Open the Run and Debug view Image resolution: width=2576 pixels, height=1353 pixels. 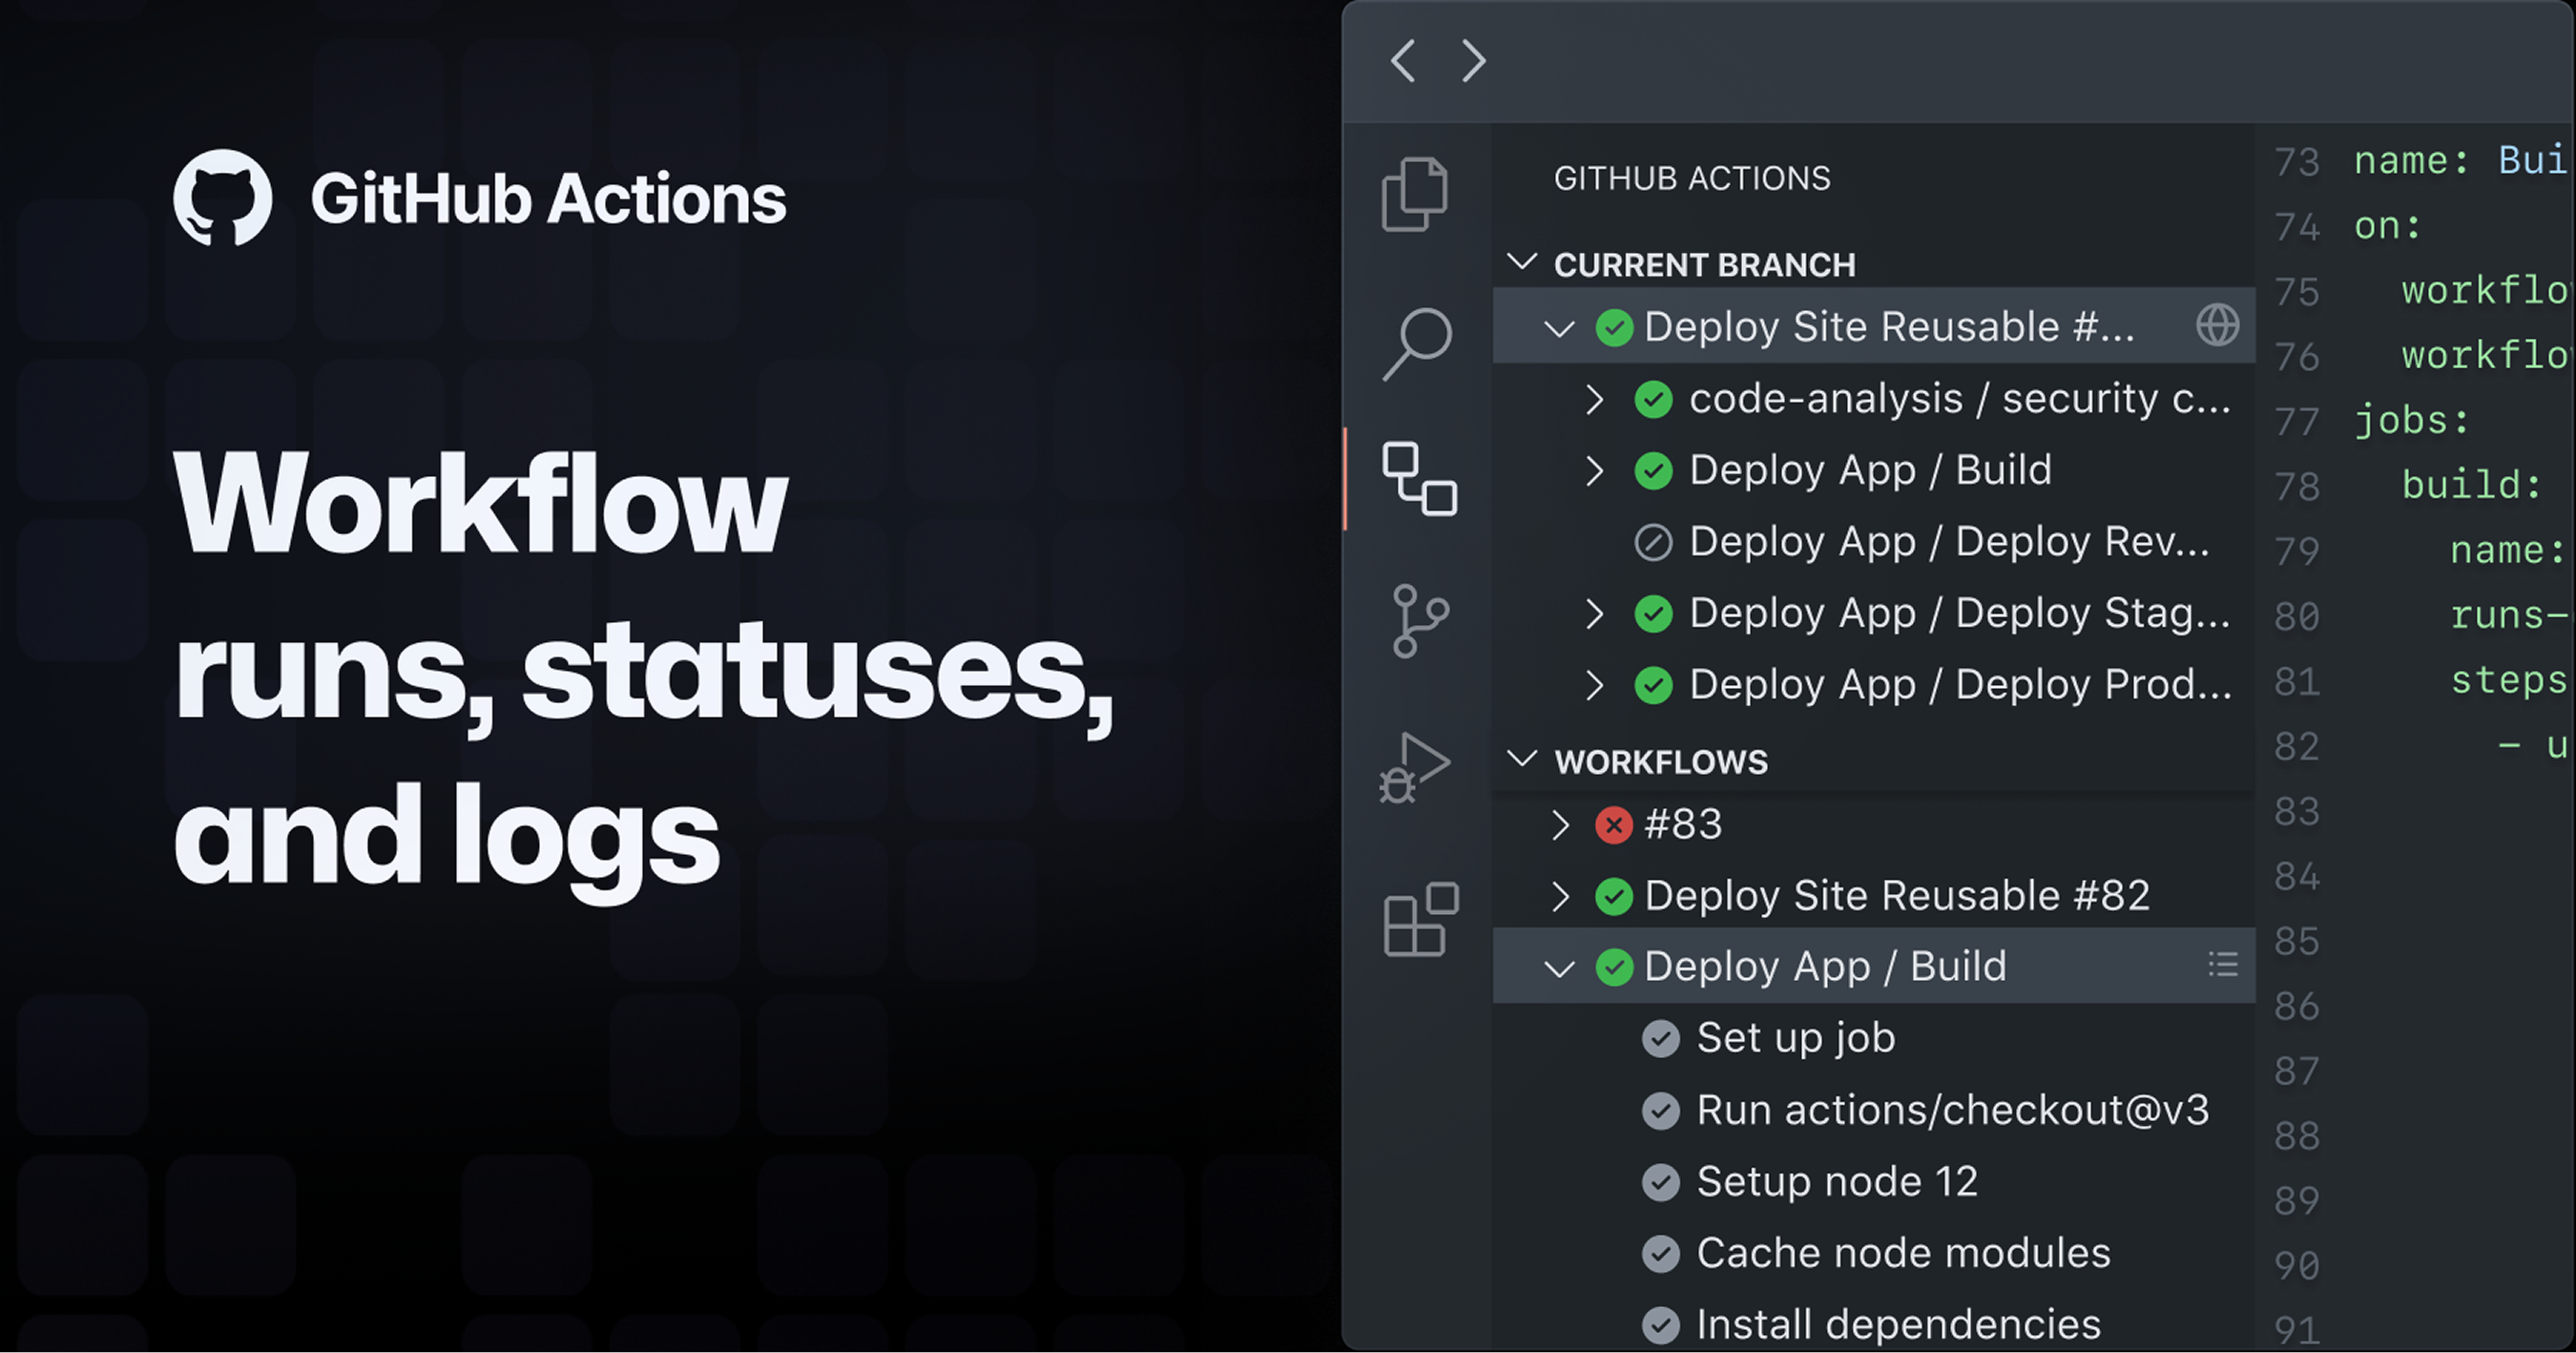(x=1416, y=765)
